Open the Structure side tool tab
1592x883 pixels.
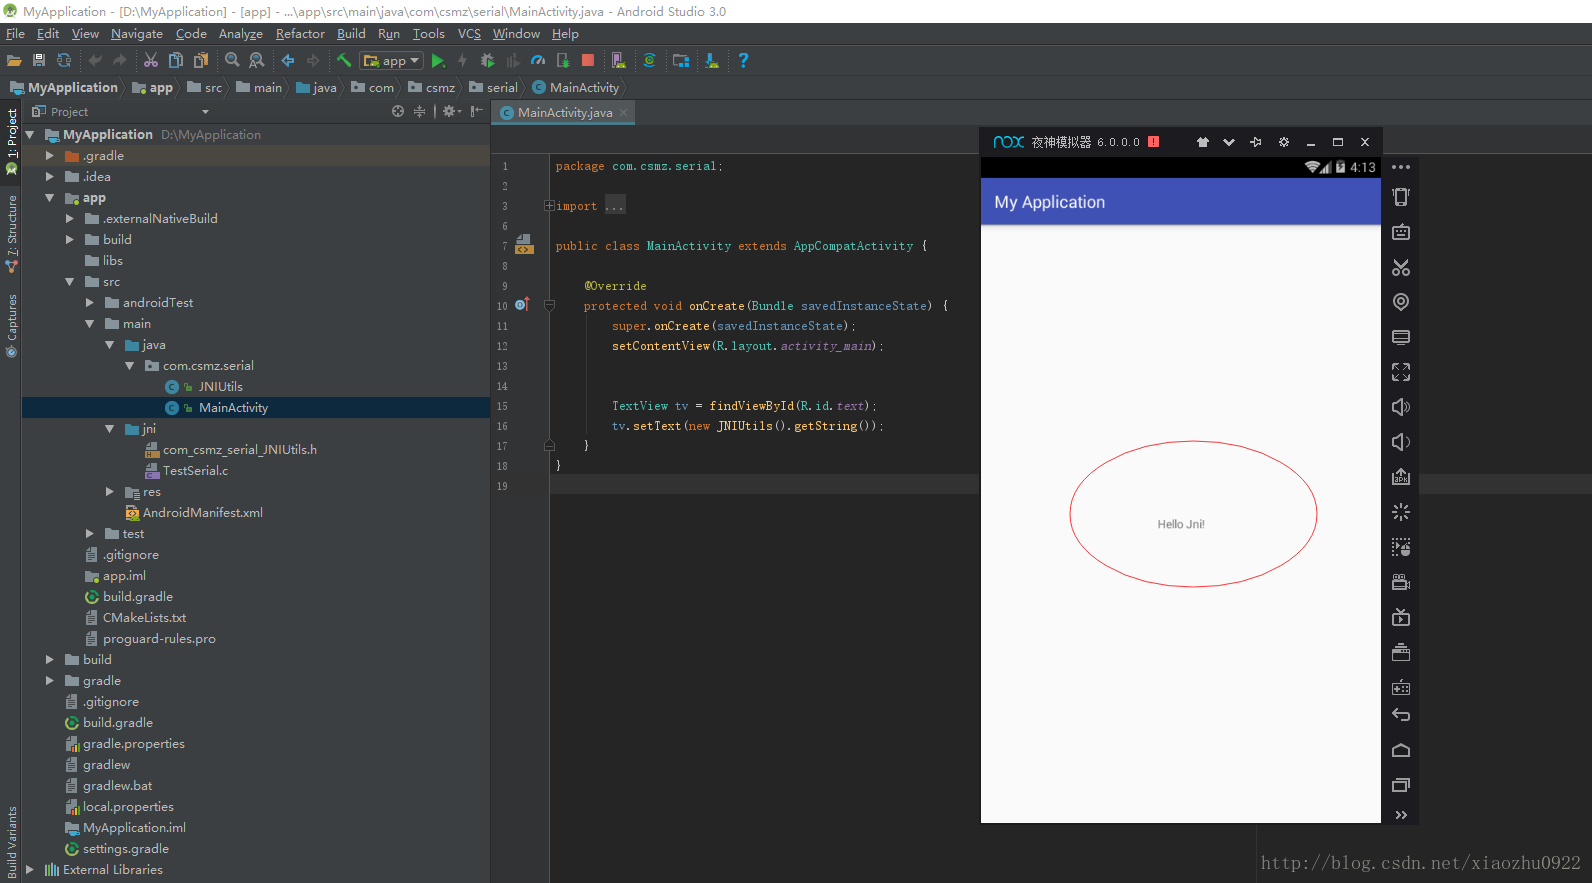pos(12,233)
